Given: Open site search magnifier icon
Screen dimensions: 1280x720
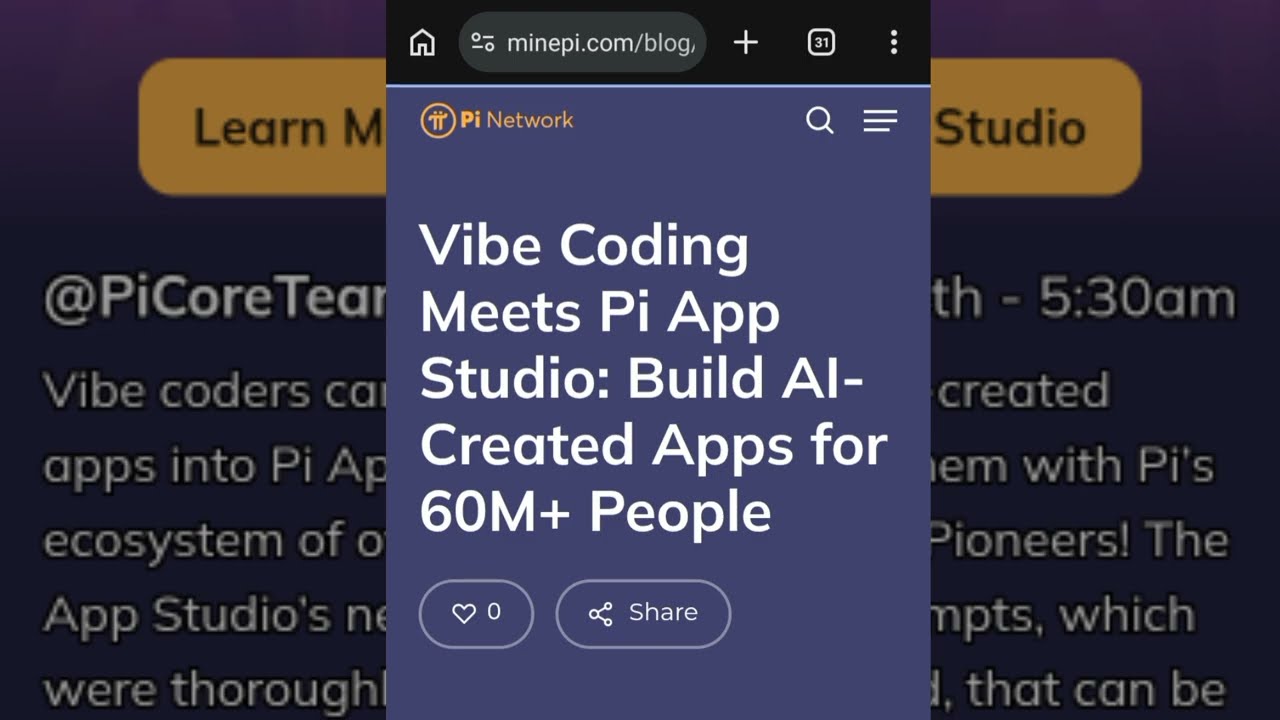Looking at the screenshot, I should [819, 120].
